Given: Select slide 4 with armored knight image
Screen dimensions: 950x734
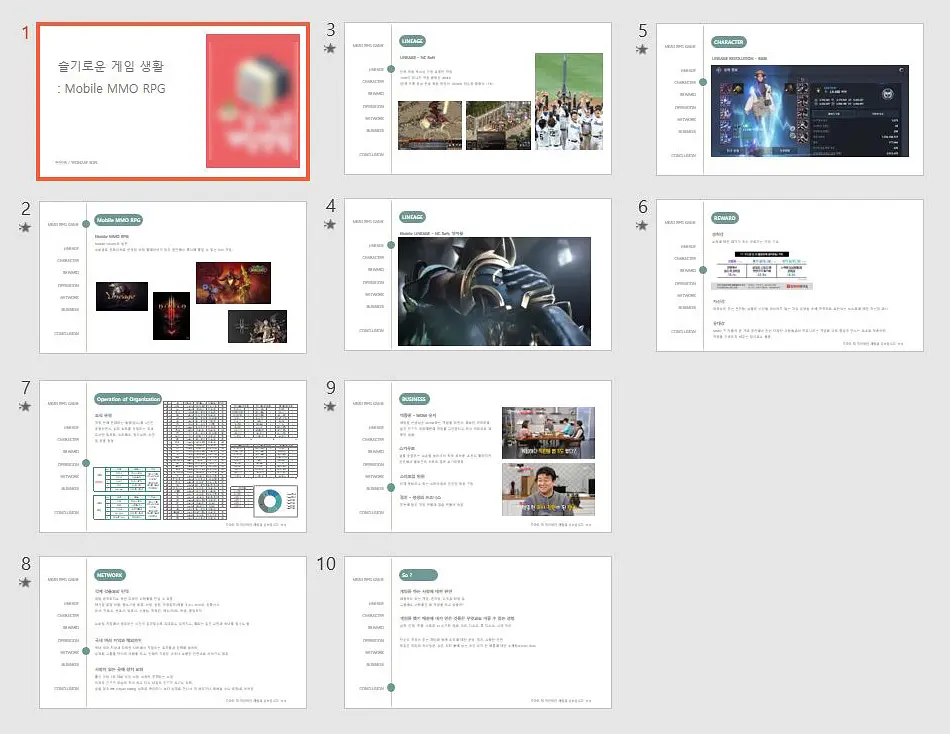Looking at the screenshot, I should tap(478, 275).
